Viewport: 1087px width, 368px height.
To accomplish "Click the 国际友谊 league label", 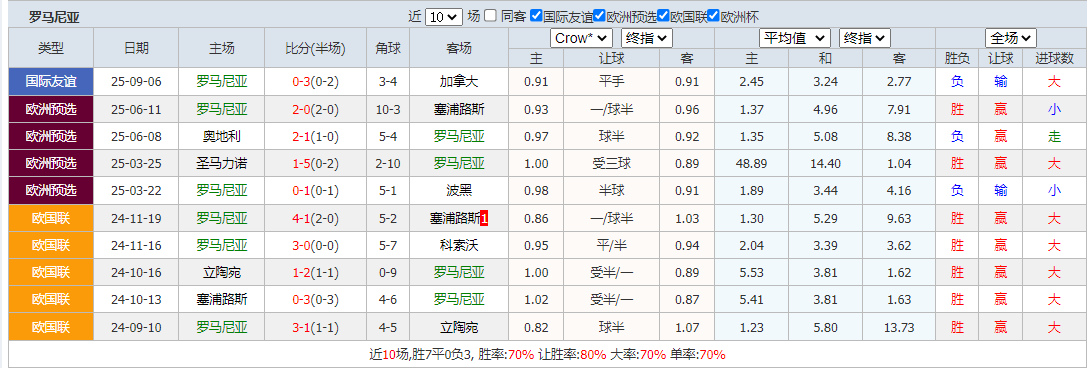I will pyautogui.click(x=51, y=82).
